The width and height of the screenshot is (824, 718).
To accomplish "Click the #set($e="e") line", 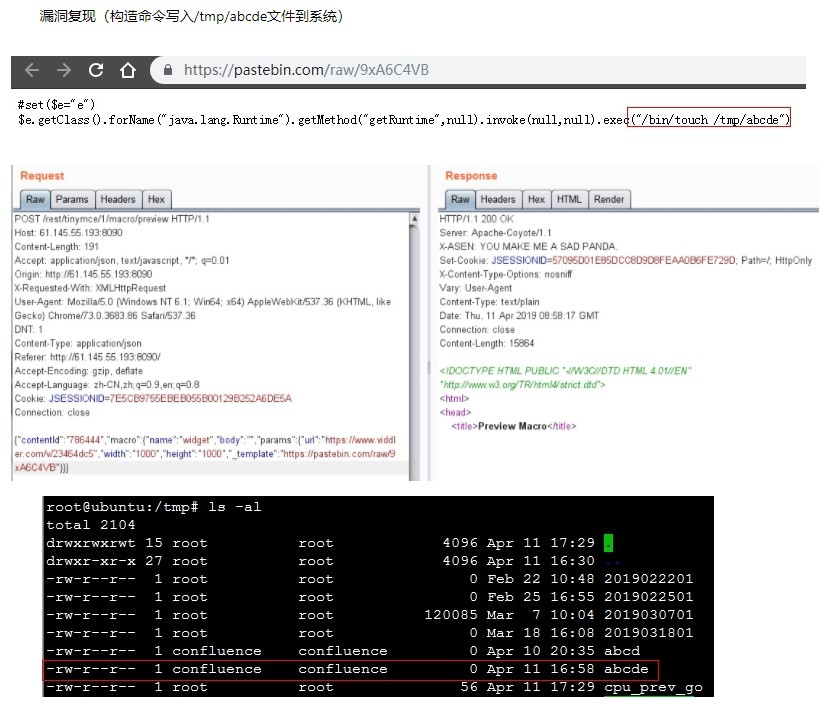I will pos(56,105).
